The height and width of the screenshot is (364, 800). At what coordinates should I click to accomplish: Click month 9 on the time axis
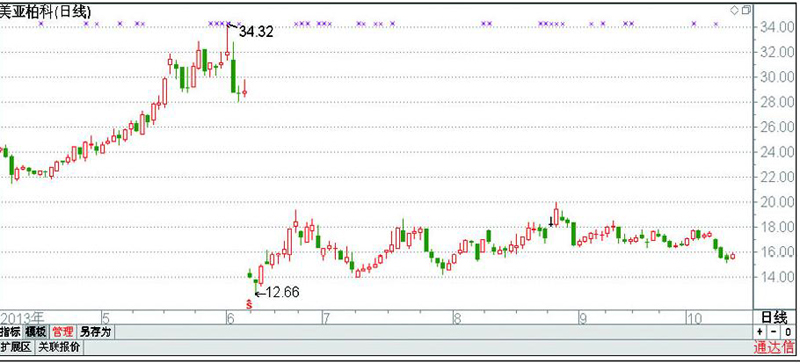tap(582, 319)
